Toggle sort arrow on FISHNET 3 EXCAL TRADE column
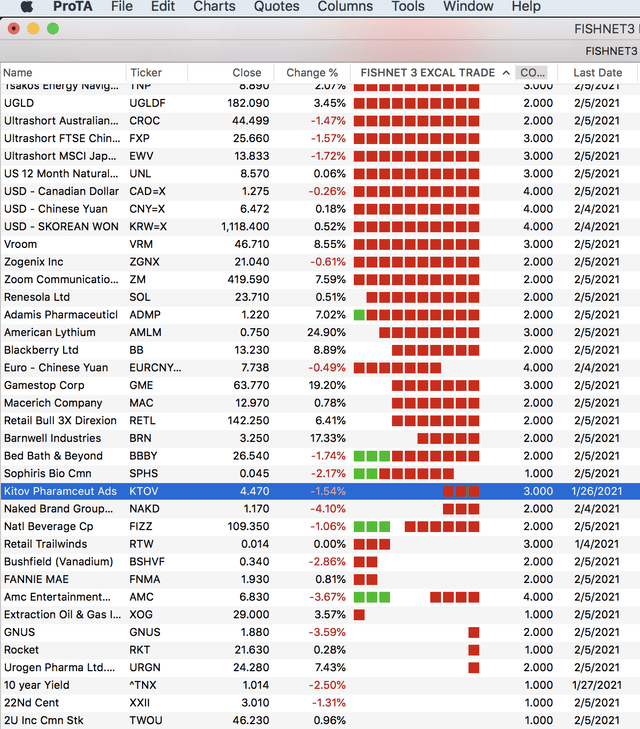Image resolution: width=640 pixels, height=729 pixels. point(506,73)
